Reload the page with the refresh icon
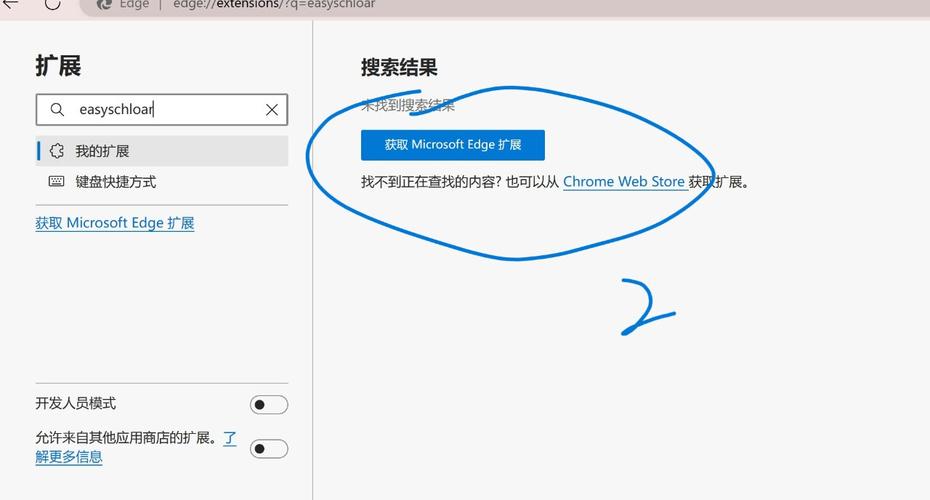 pos(52,4)
